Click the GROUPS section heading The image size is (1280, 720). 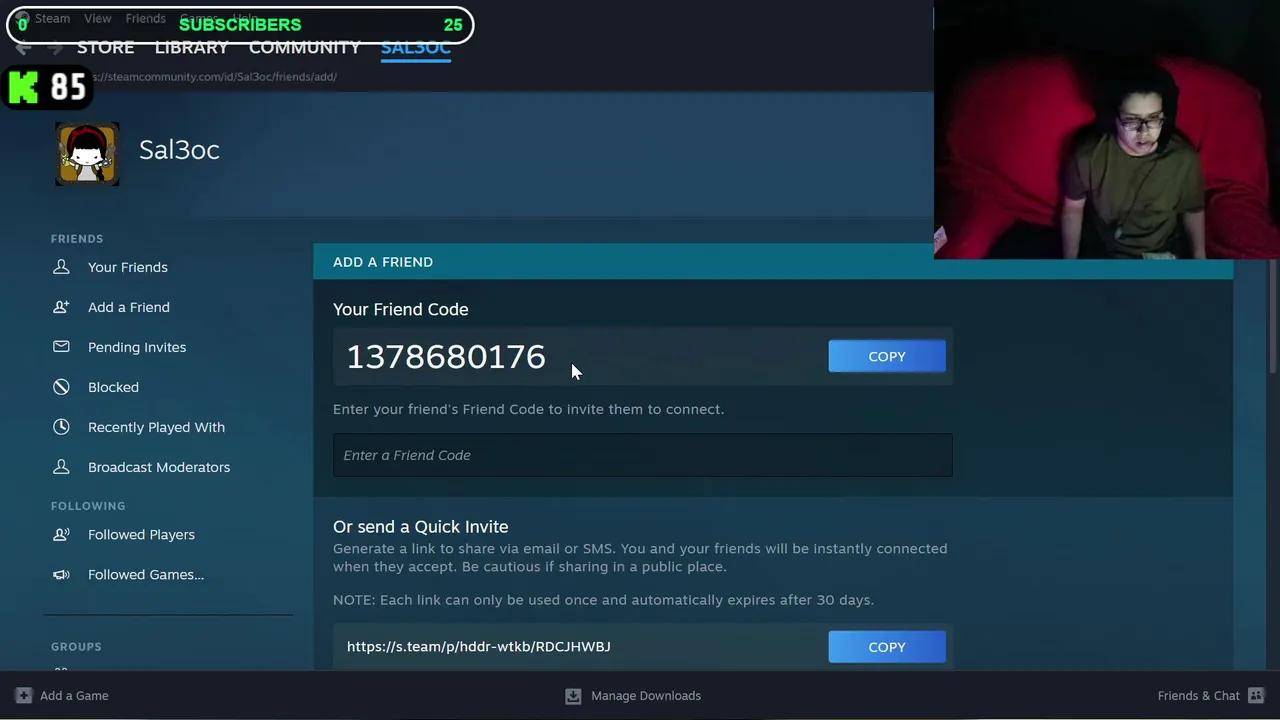(x=76, y=647)
